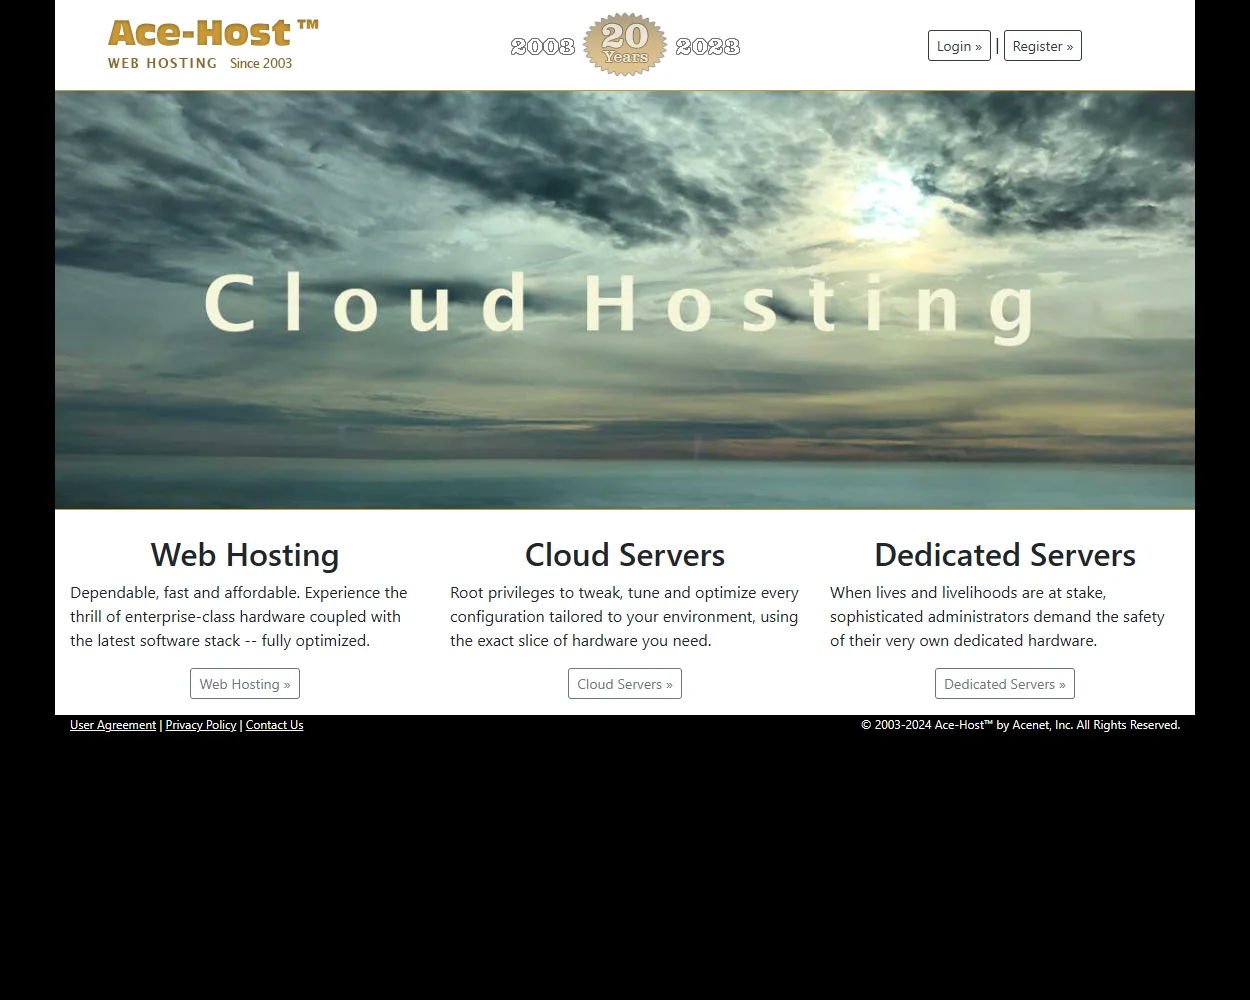Screen dimensions: 1250x1000
Task: Click the "Dedicated Servers »" button
Action: point(1004,683)
